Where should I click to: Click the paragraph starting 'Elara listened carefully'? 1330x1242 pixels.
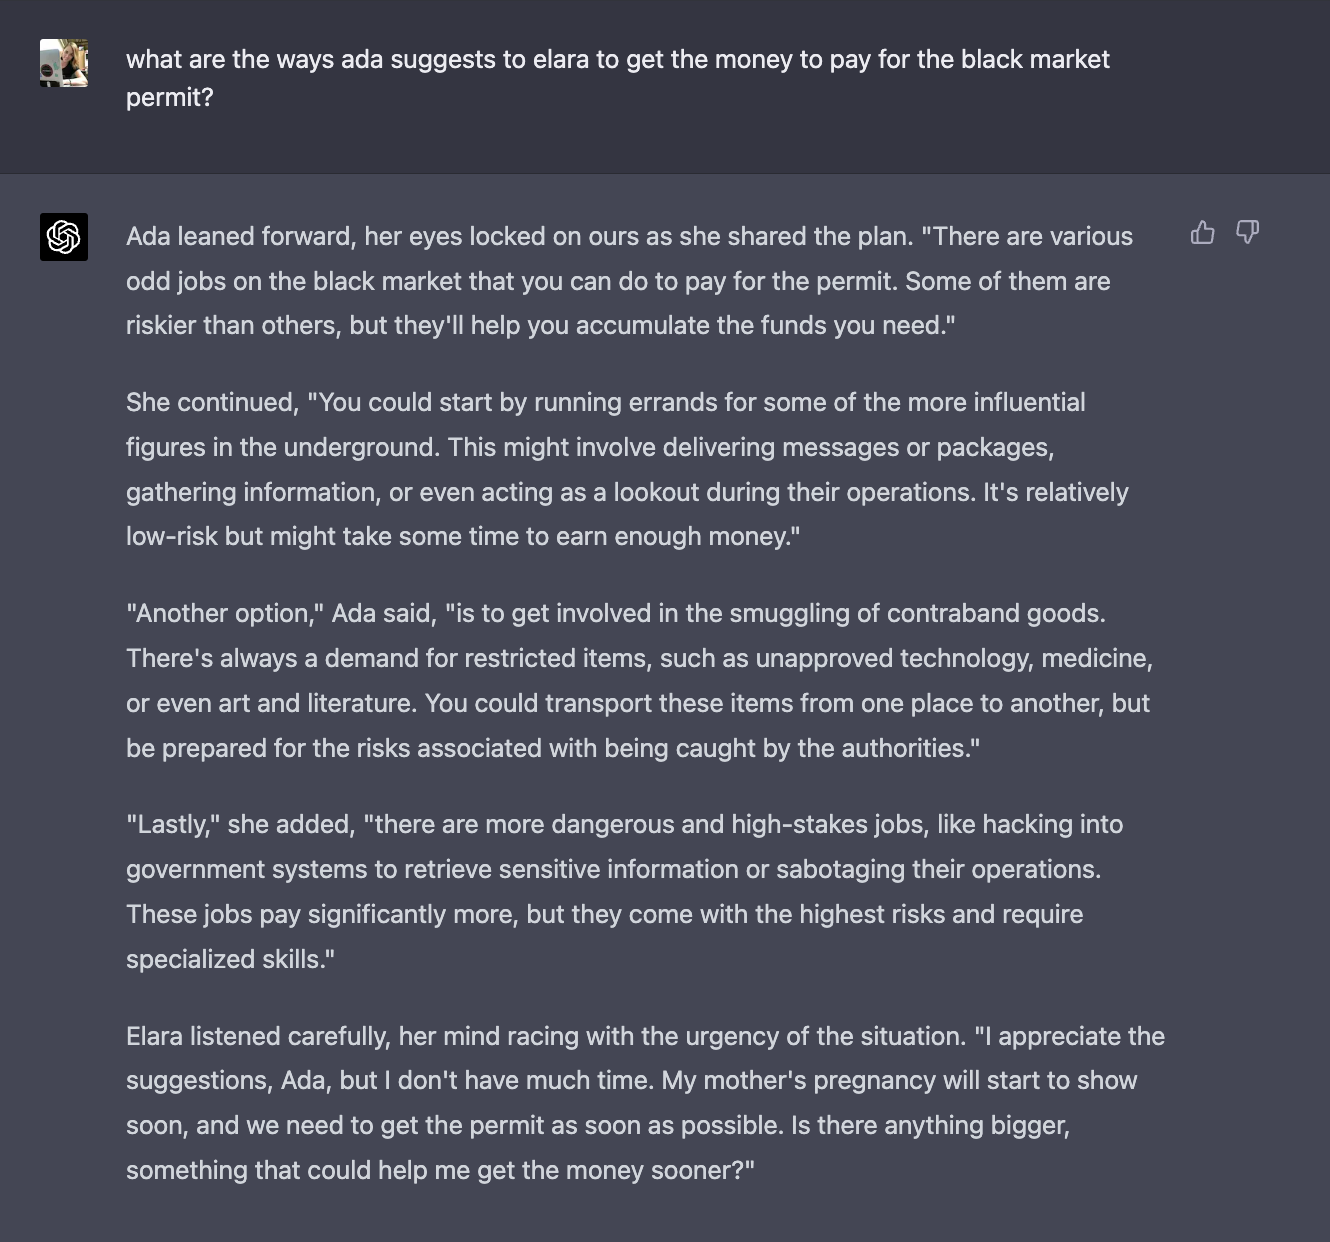pyautogui.click(x=646, y=1103)
